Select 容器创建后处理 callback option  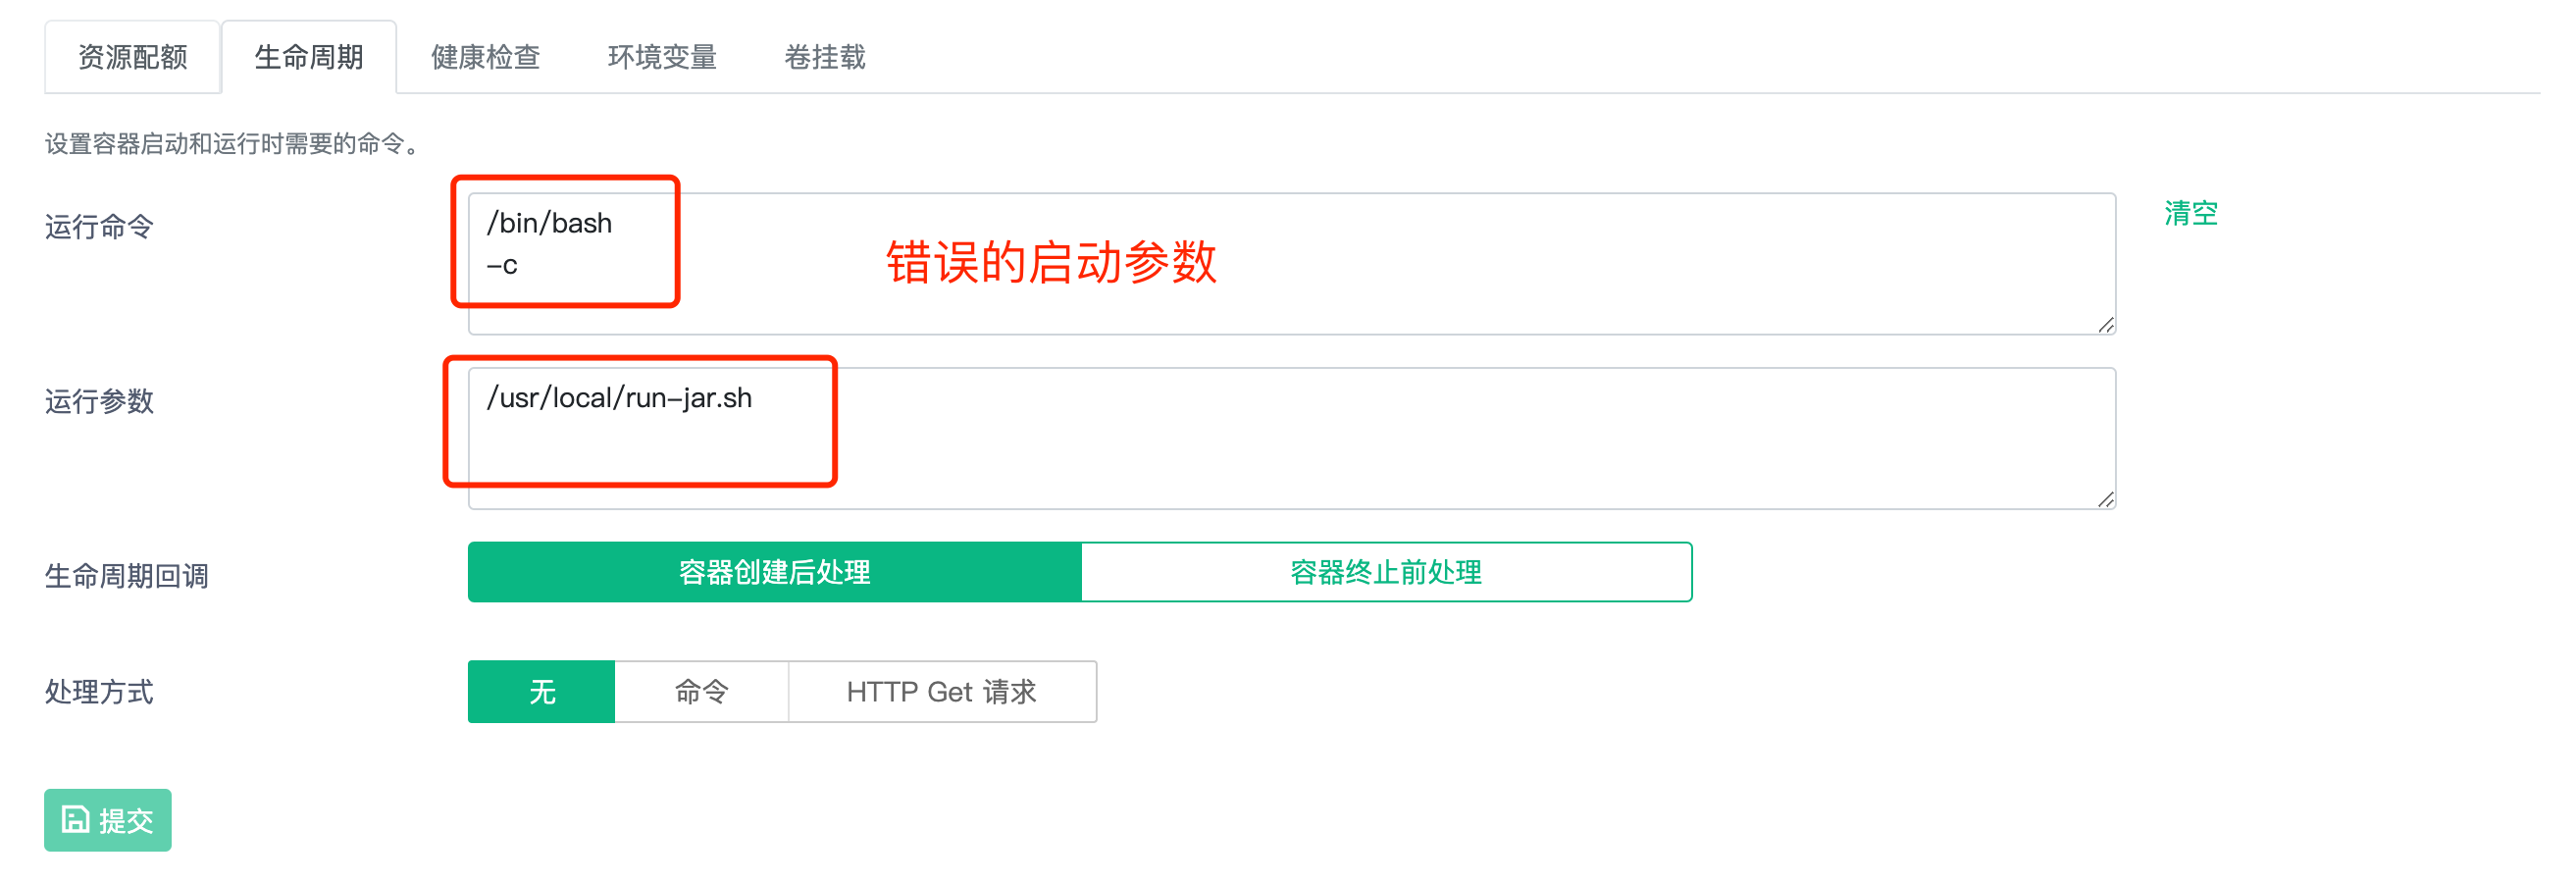point(774,572)
